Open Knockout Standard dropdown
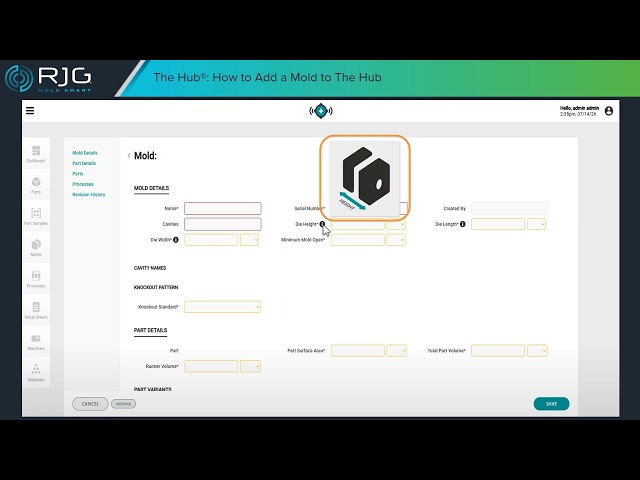 coord(222,307)
